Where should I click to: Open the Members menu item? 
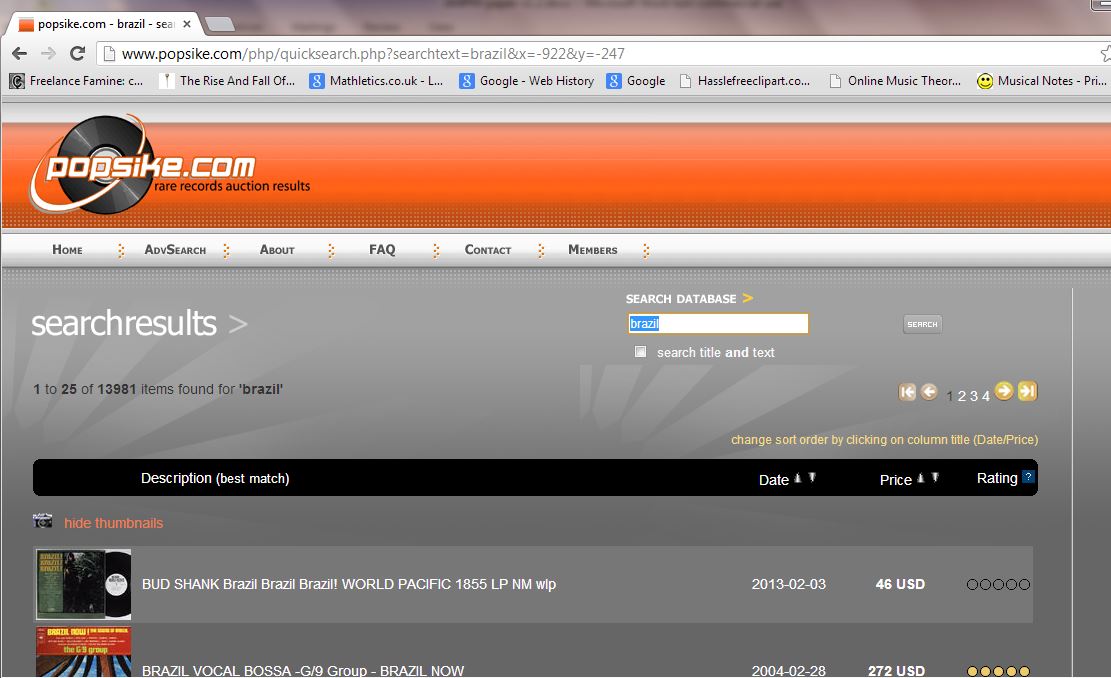pos(592,249)
